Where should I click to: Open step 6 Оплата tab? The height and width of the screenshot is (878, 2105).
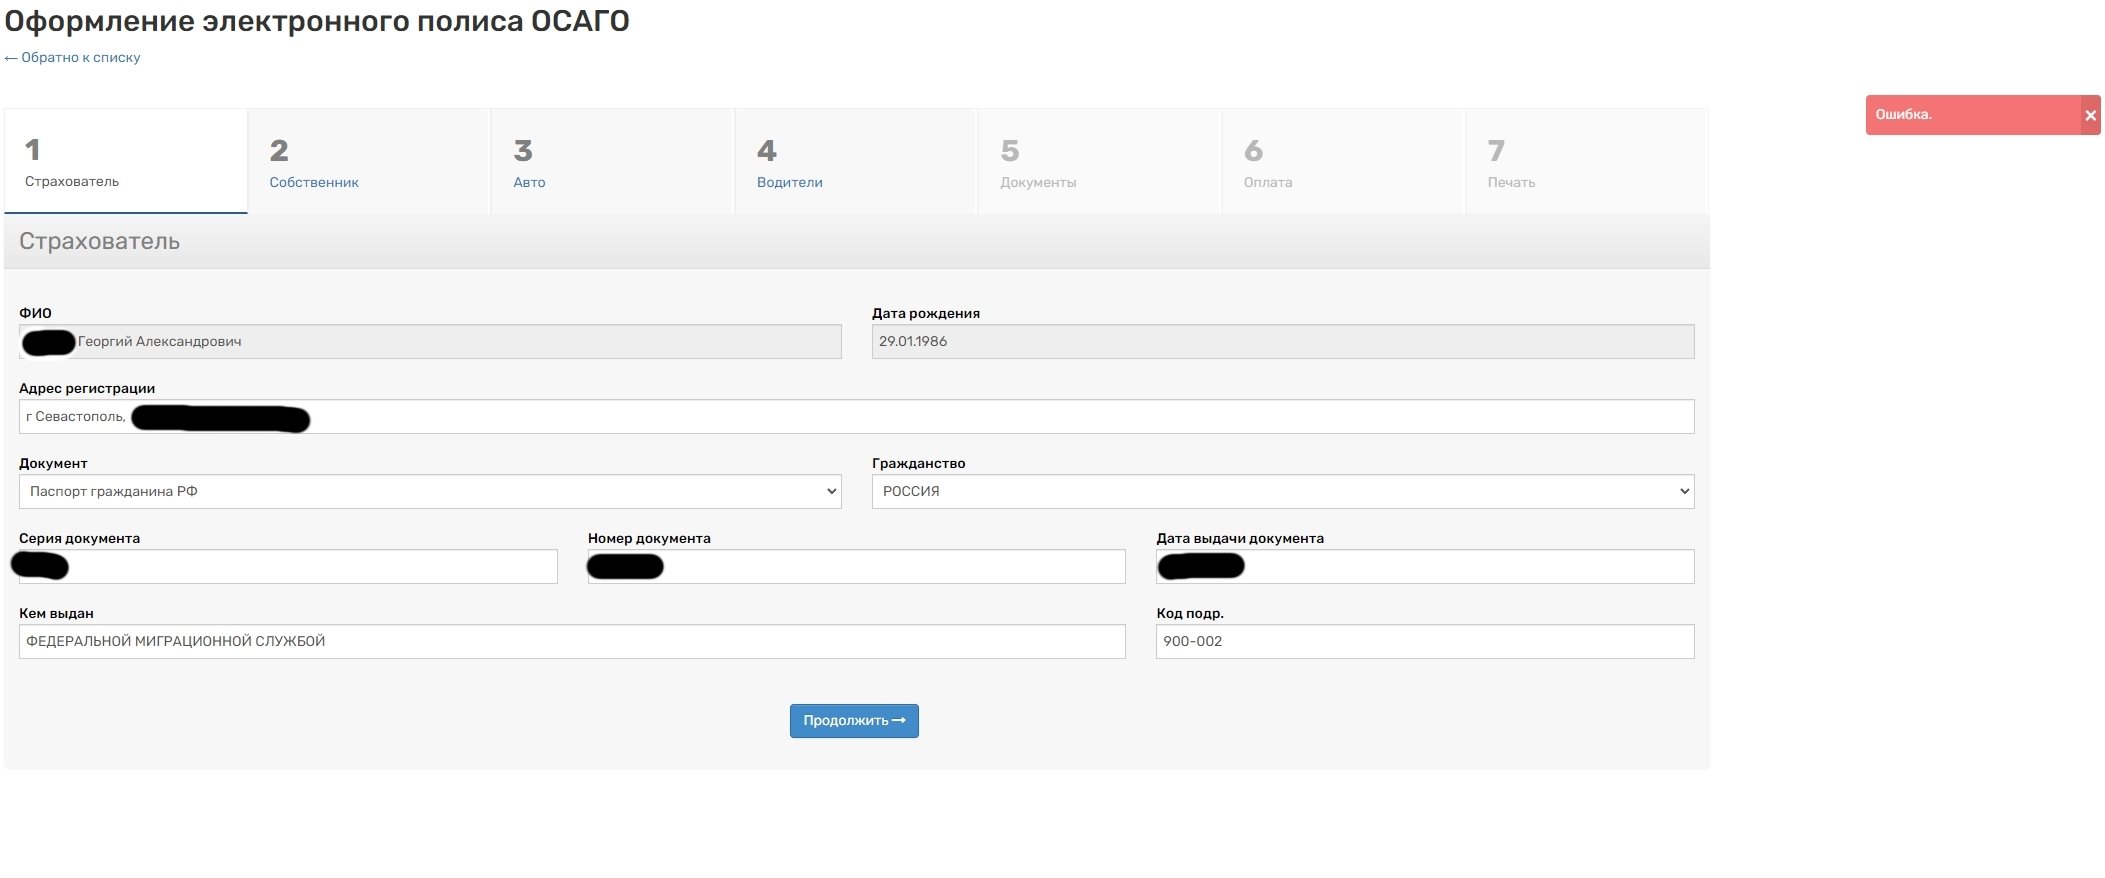pyautogui.click(x=1342, y=162)
